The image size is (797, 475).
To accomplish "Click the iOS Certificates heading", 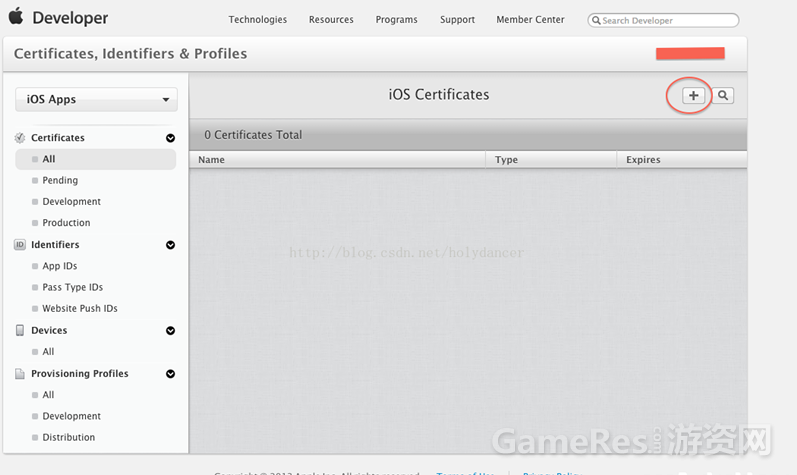I will click(439, 94).
